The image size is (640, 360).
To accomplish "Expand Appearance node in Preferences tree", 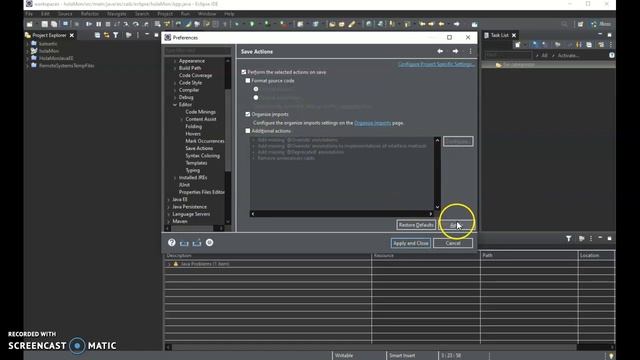I will 175,61.
